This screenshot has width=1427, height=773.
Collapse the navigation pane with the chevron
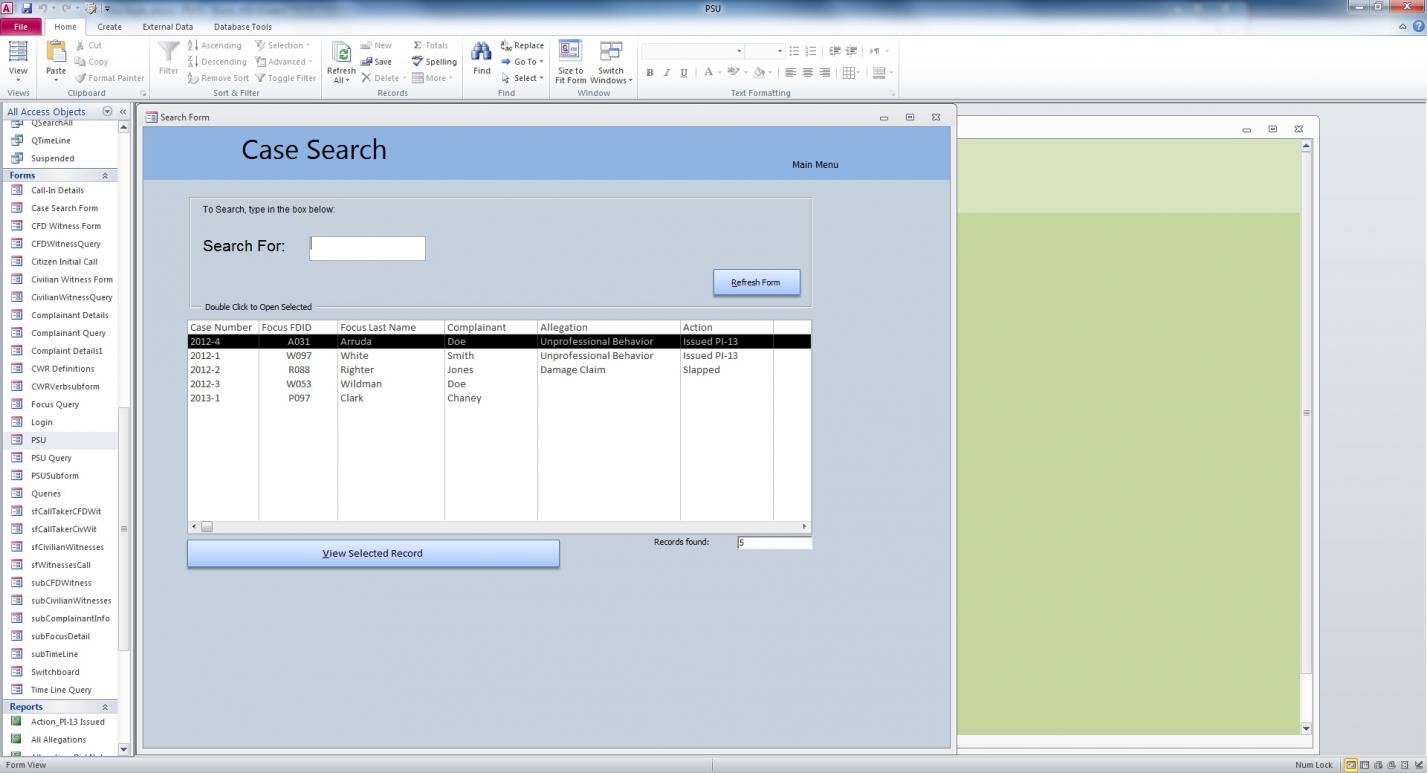(122, 112)
